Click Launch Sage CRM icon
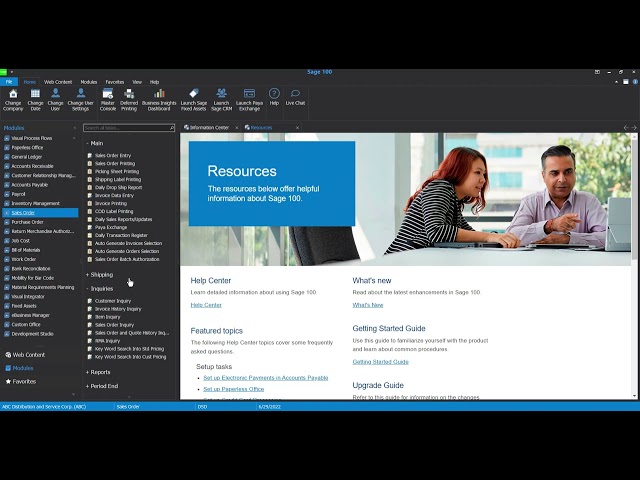Image resolution: width=640 pixels, height=480 pixels. (221, 94)
